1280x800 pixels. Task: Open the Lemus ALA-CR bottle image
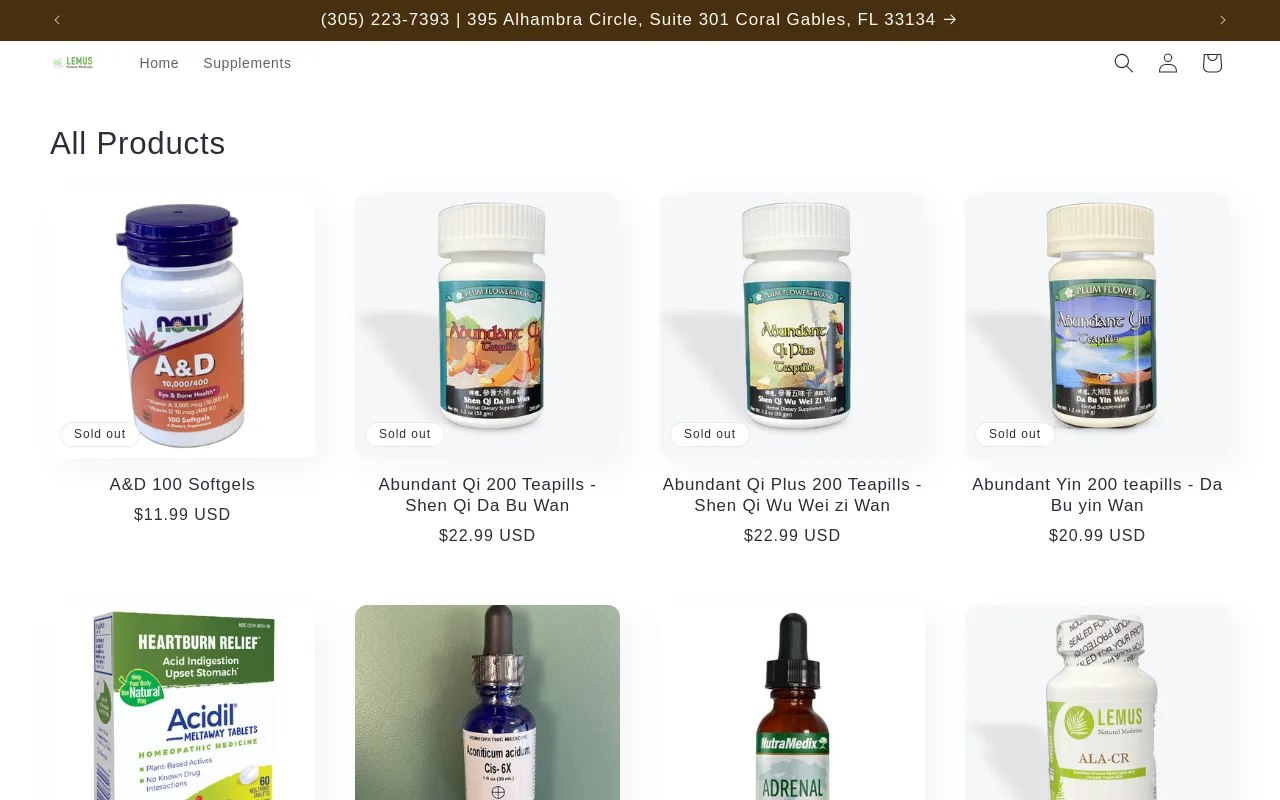1097,702
